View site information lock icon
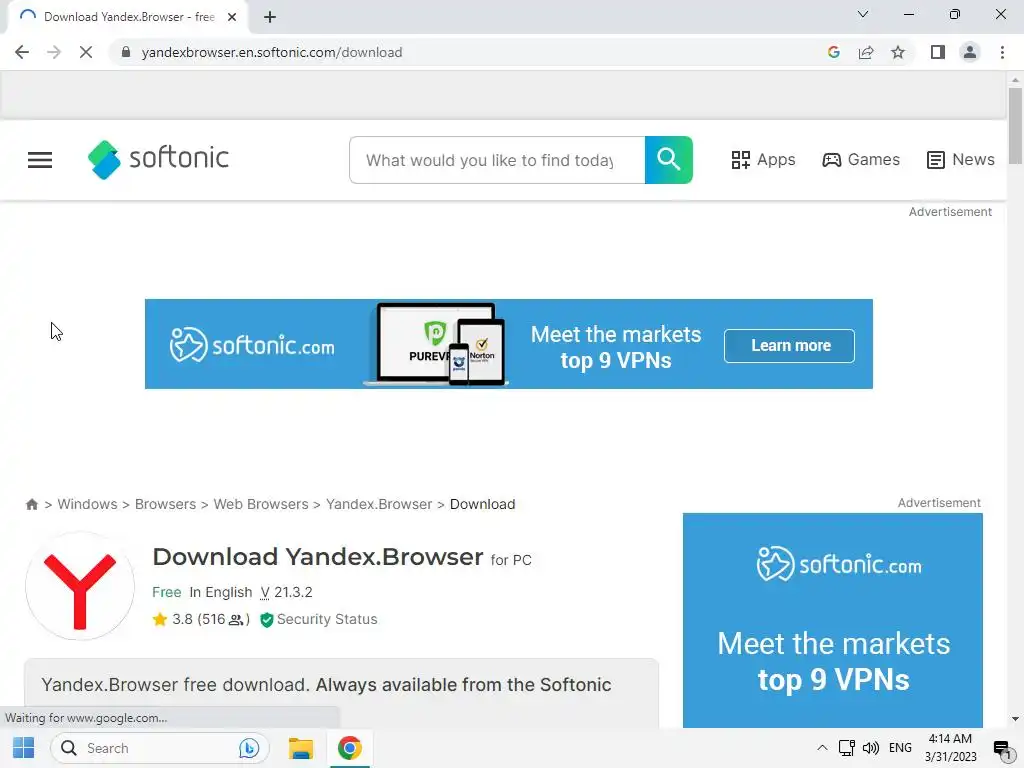This screenshot has width=1024, height=768. click(126, 52)
